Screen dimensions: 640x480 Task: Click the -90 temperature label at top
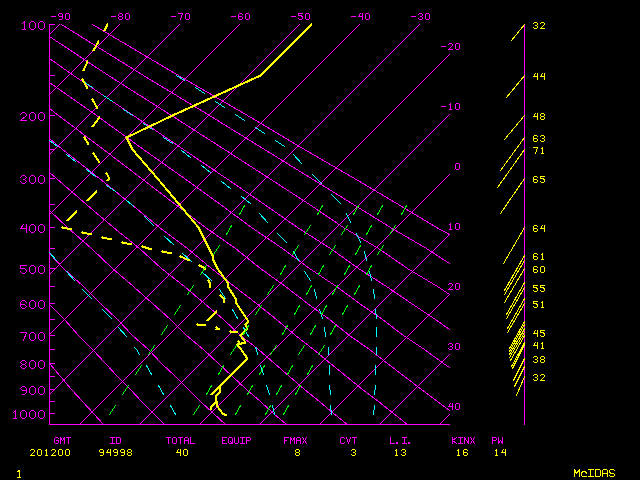coord(61,17)
